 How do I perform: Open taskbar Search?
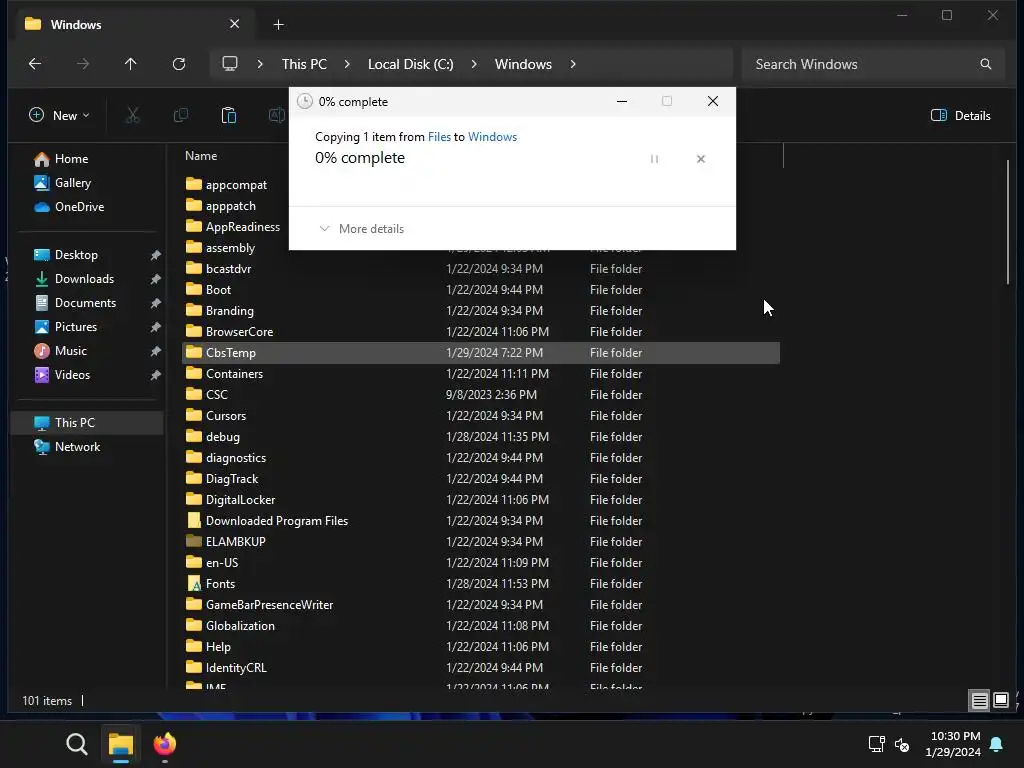pos(76,744)
